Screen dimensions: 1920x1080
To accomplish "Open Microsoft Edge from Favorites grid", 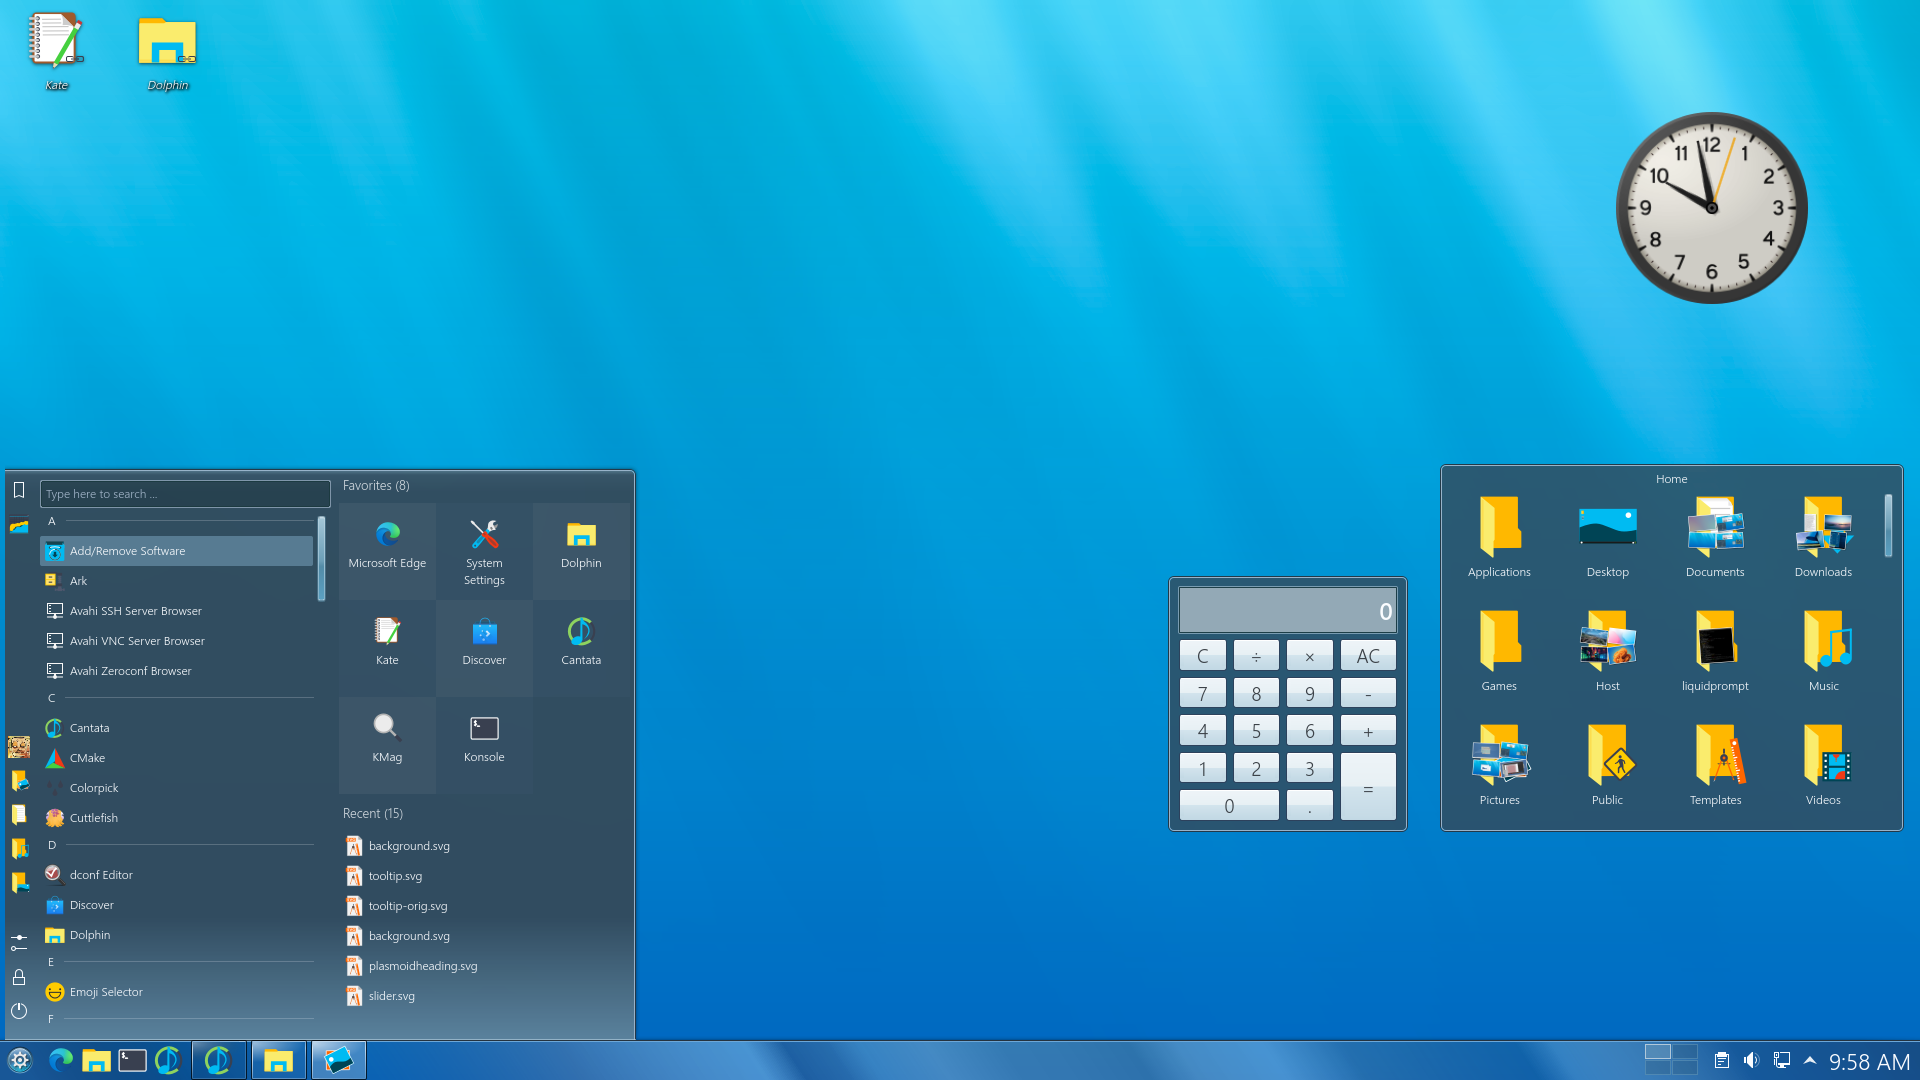I will point(387,550).
